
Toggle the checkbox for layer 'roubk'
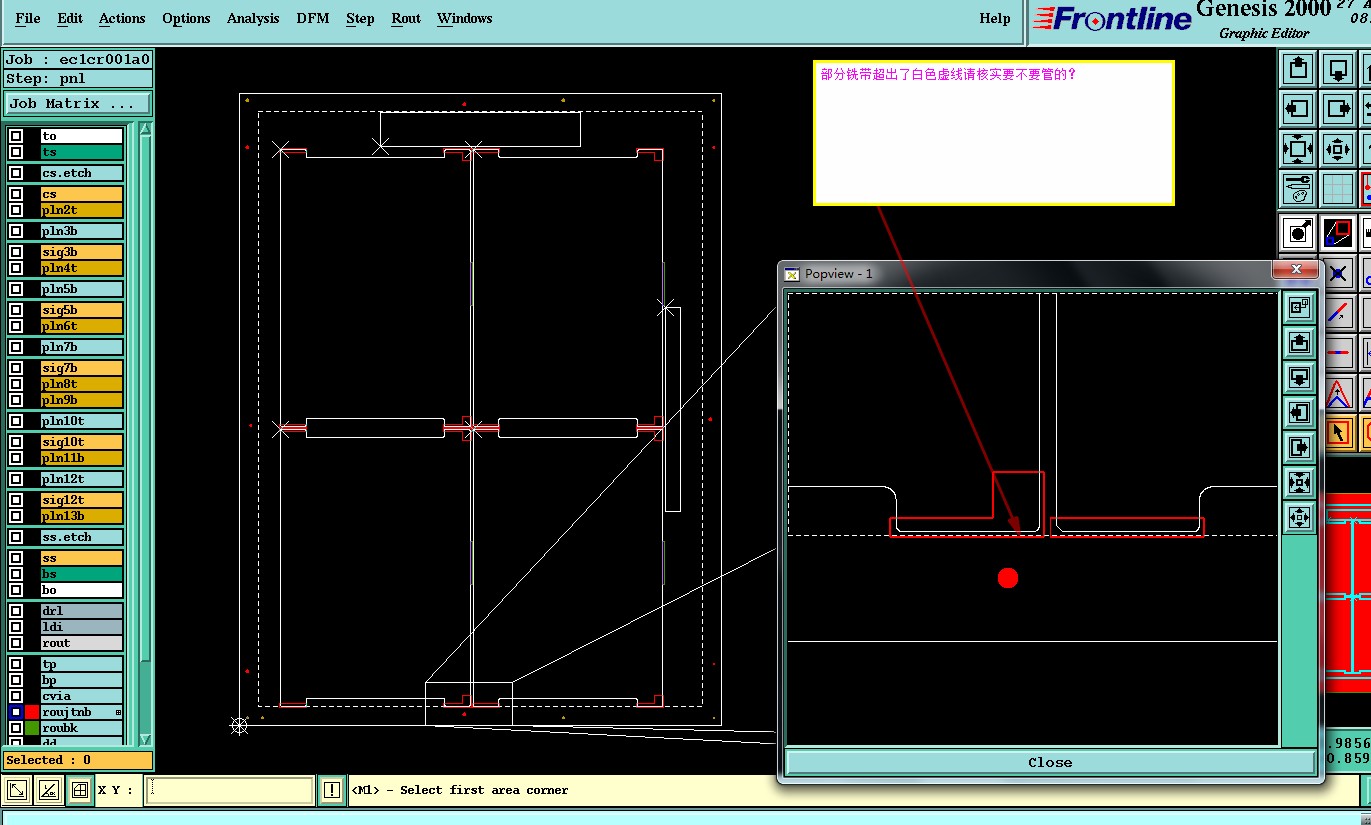coord(16,728)
